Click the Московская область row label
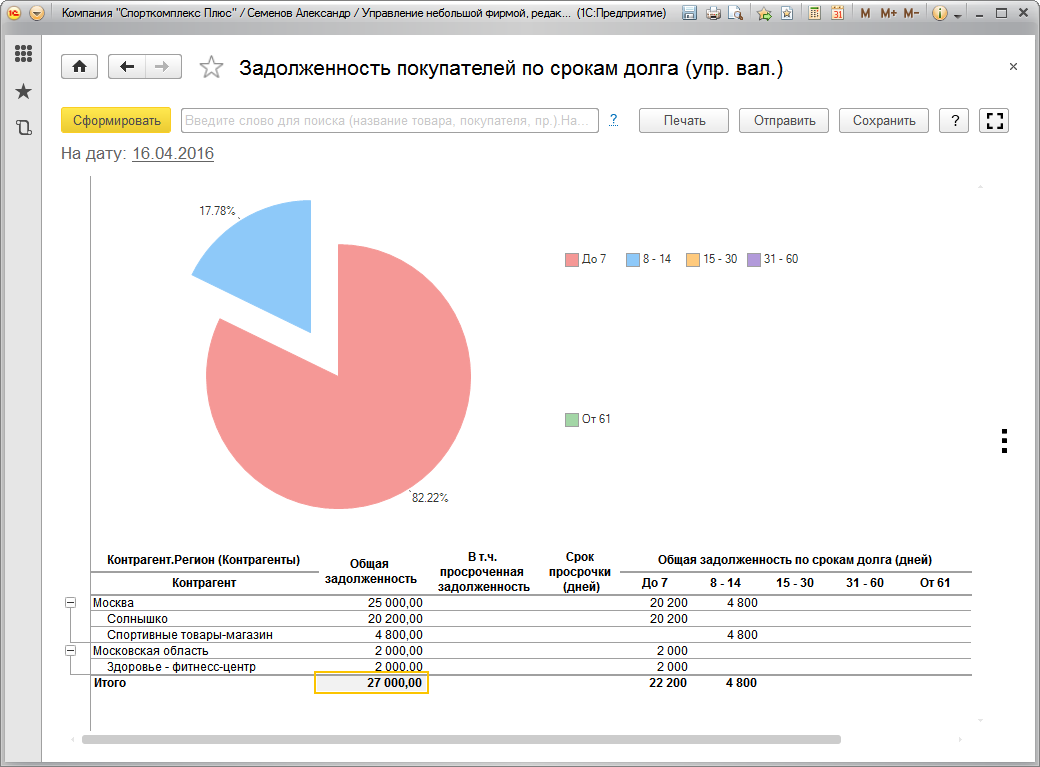The width and height of the screenshot is (1040, 767). click(x=151, y=651)
